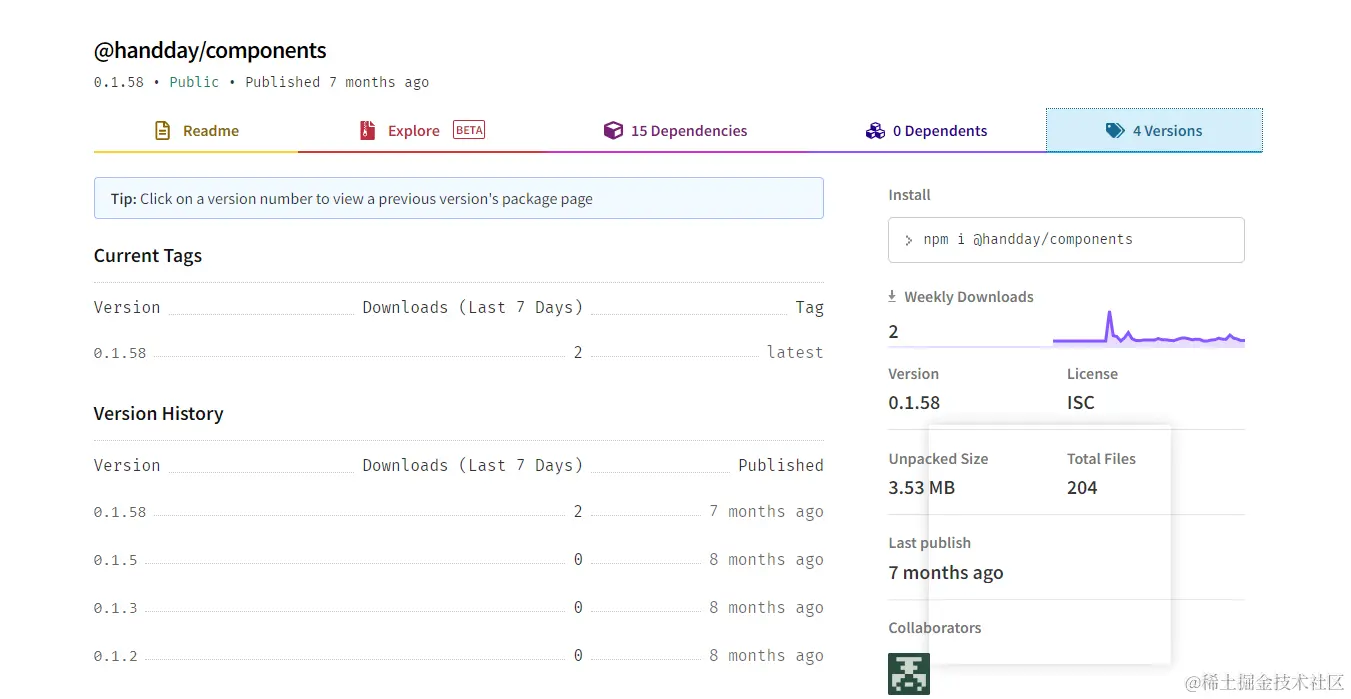1351x699 pixels.
Task: Click the '3.53 MB' unpacked size value
Action: 922,488
